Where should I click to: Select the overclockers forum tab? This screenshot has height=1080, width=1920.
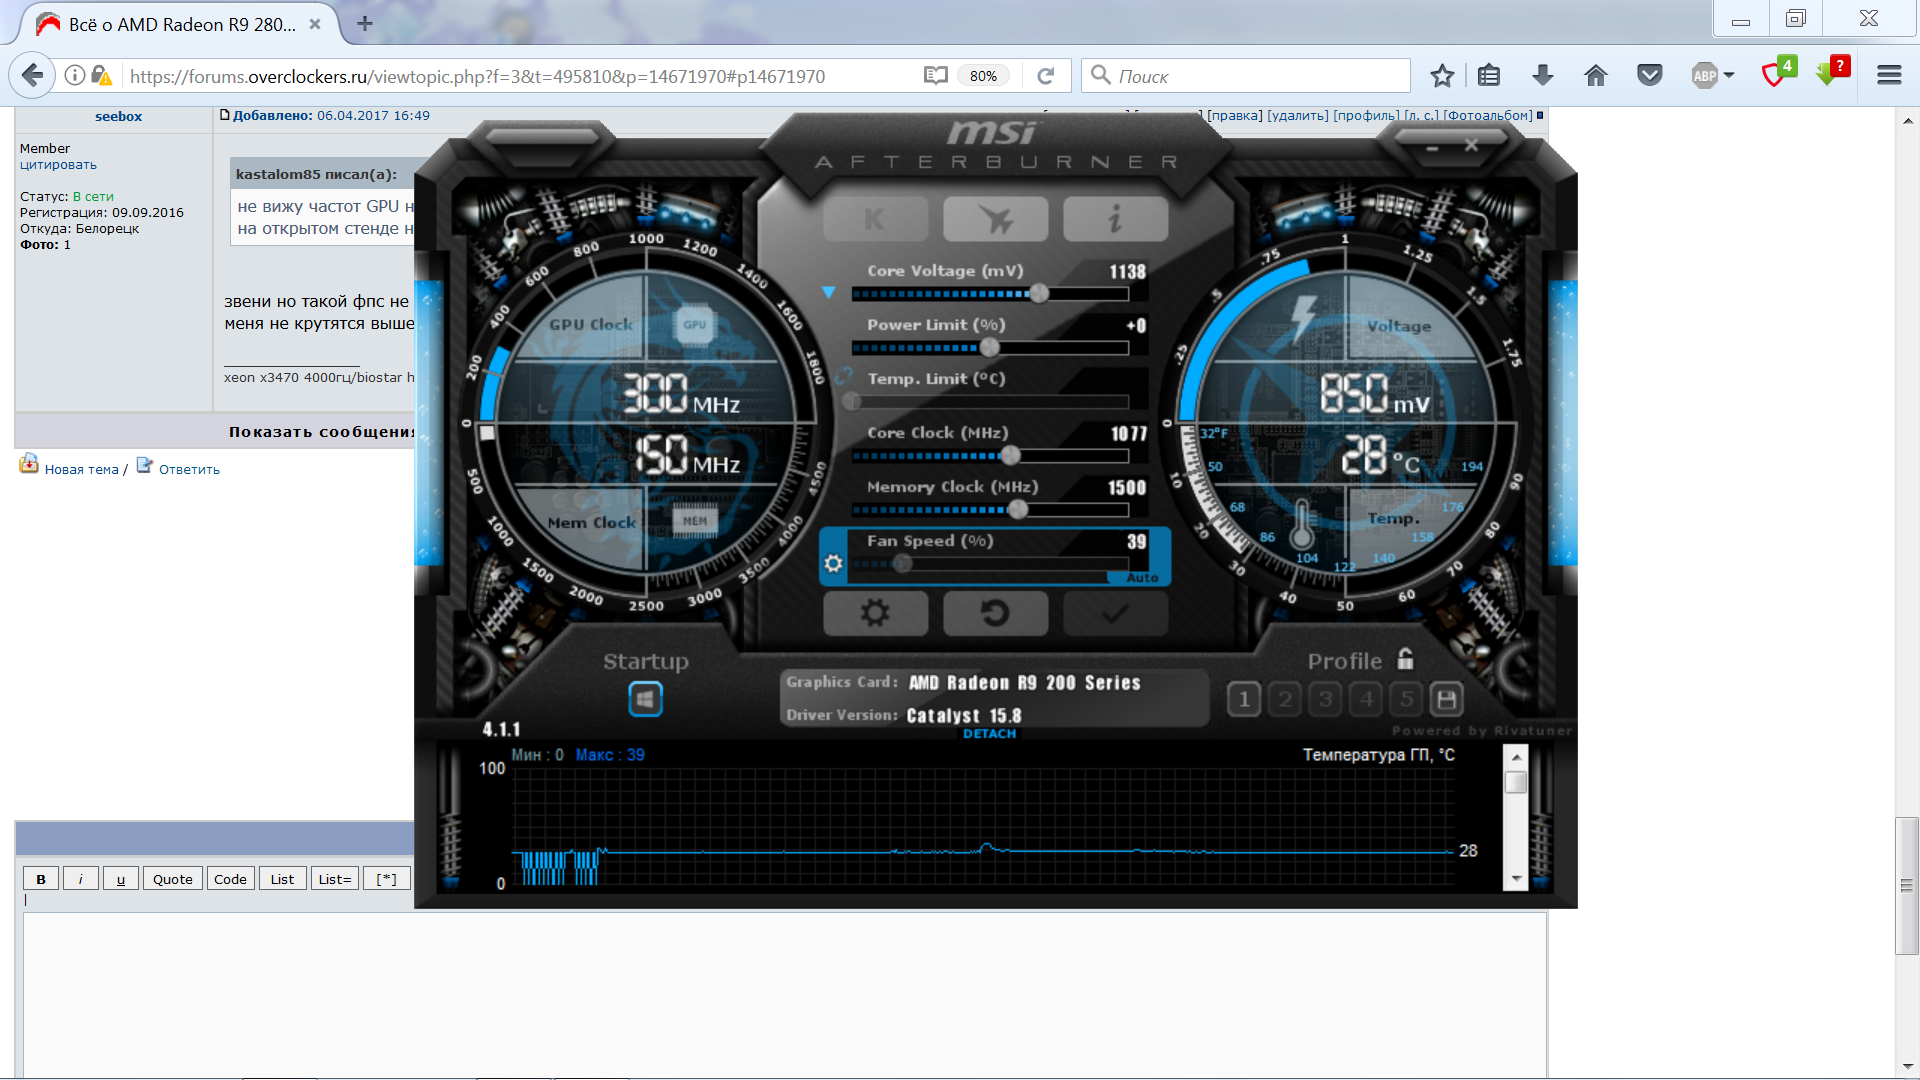[x=180, y=24]
